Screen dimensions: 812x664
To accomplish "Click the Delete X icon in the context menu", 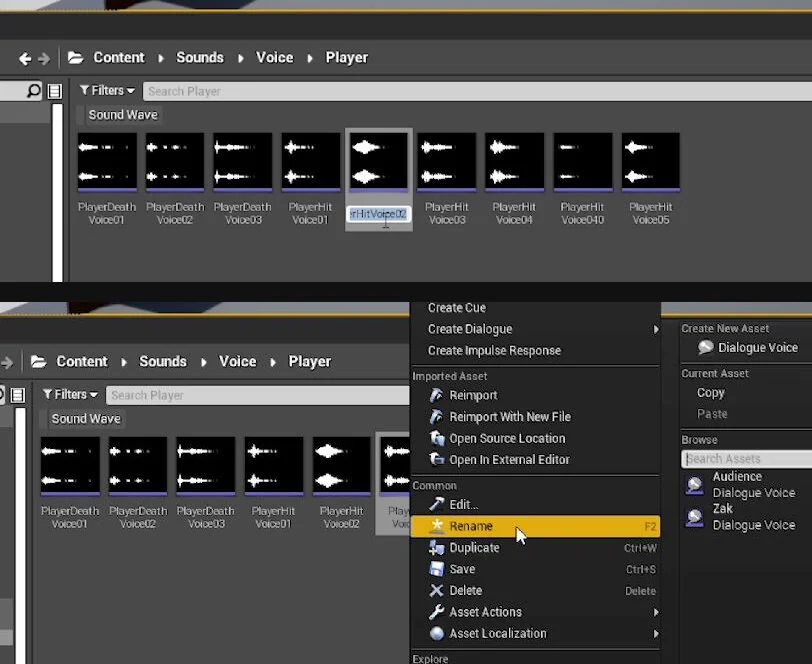I will point(436,590).
